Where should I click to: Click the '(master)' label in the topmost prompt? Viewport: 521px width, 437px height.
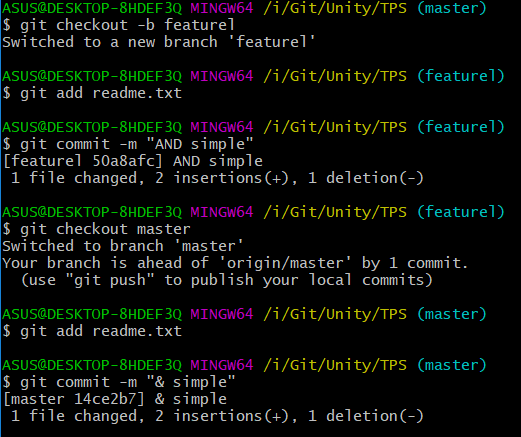tap(452, 8)
